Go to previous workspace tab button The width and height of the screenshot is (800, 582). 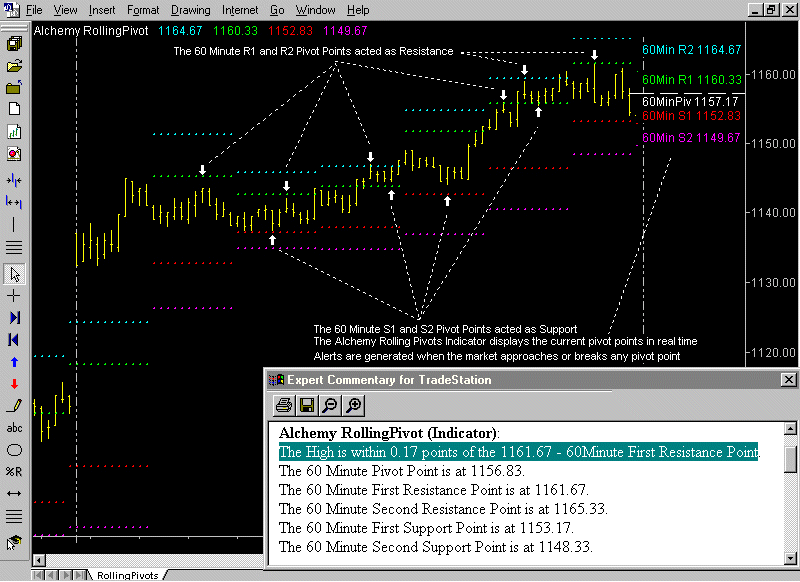pyautogui.click(x=51, y=575)
